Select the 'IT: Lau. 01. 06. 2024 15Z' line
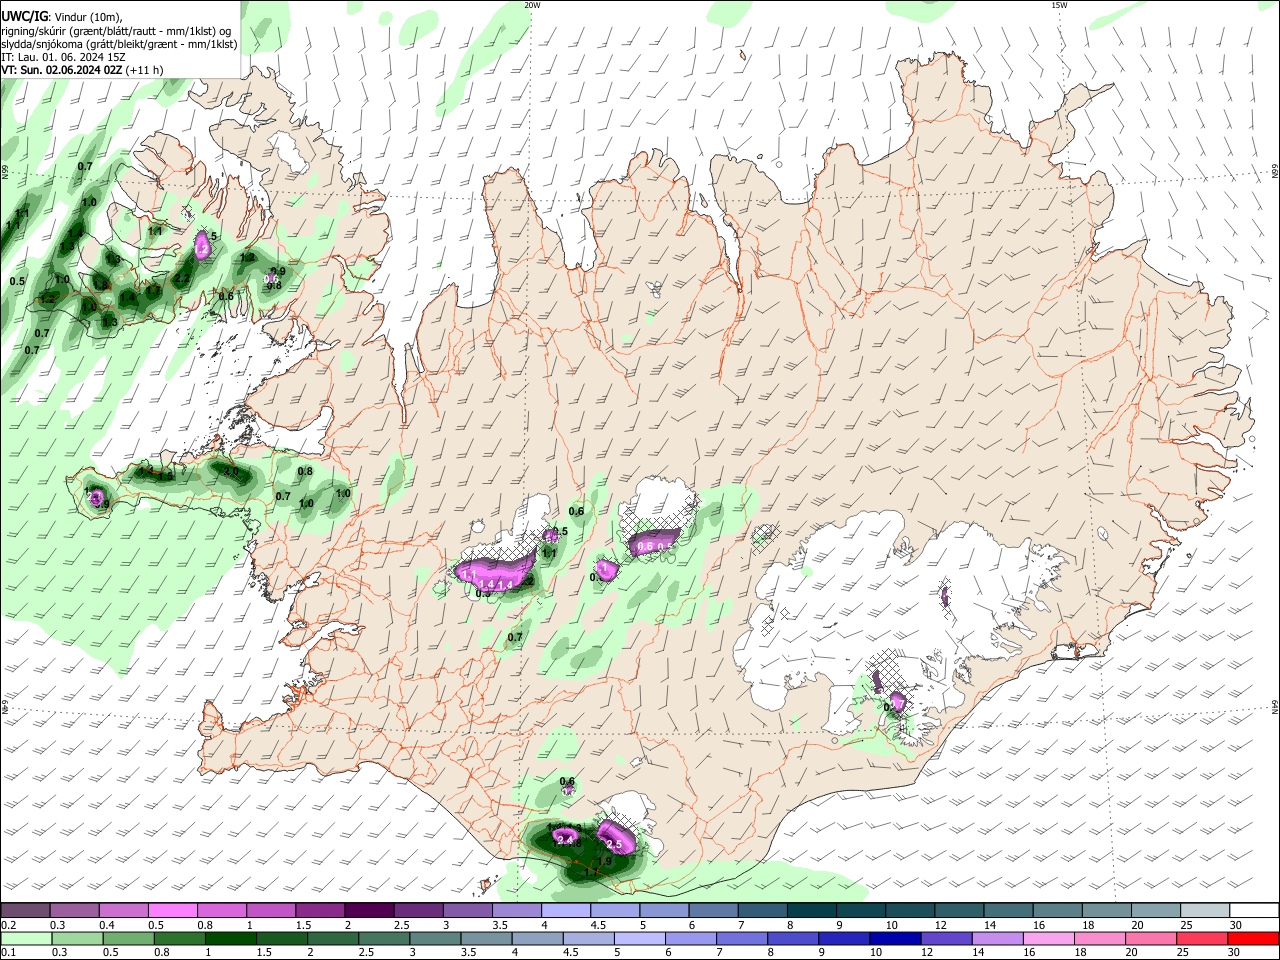Image resolution: width=1280 pixels, height=960 pixels. 63,57
